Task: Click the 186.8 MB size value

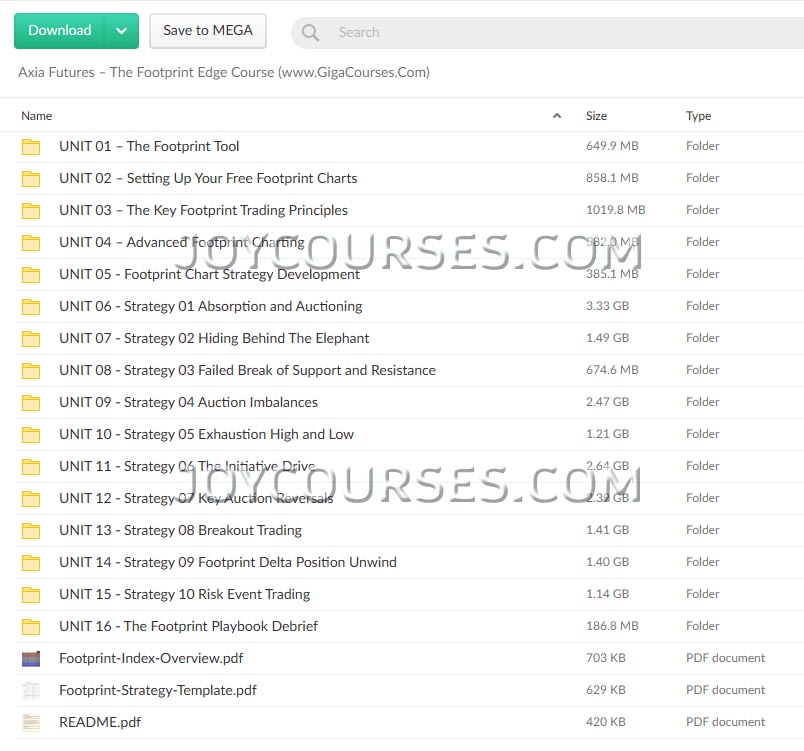Action: (x=612, y=626)
